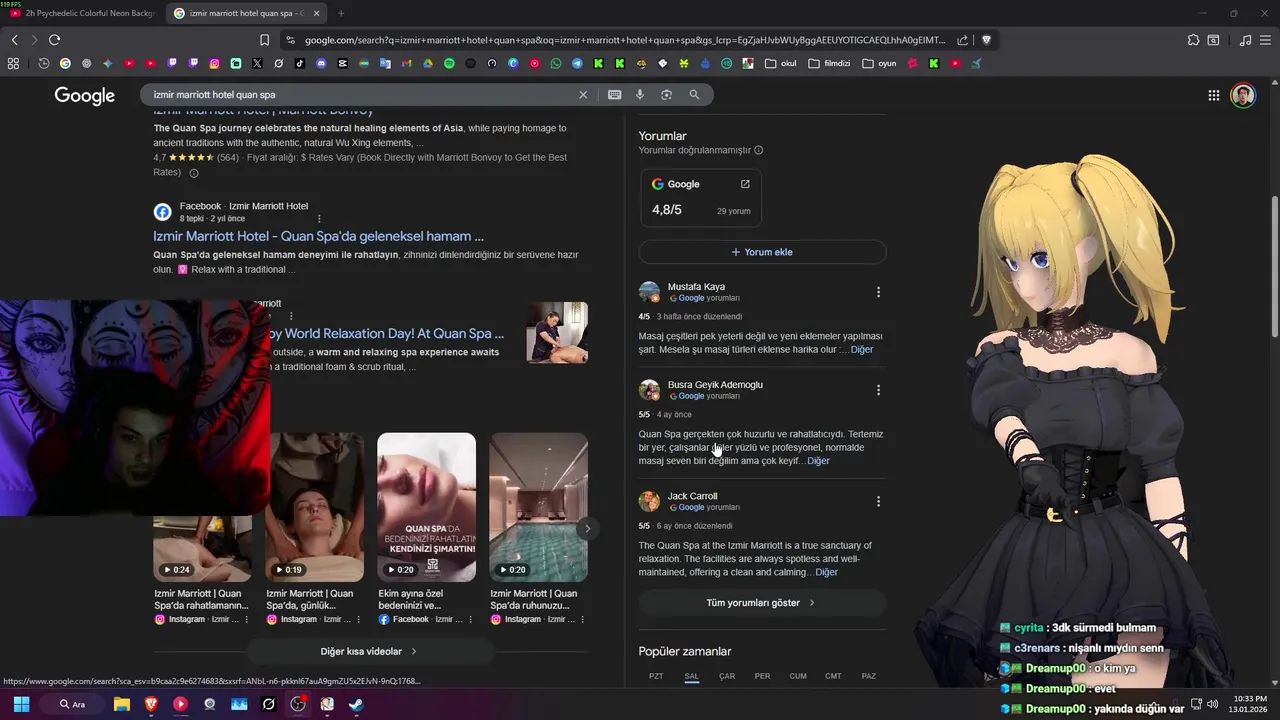Open the filmdizi bookmarks folder
This screenshot has height=720, width=1280.
point(829,63)
